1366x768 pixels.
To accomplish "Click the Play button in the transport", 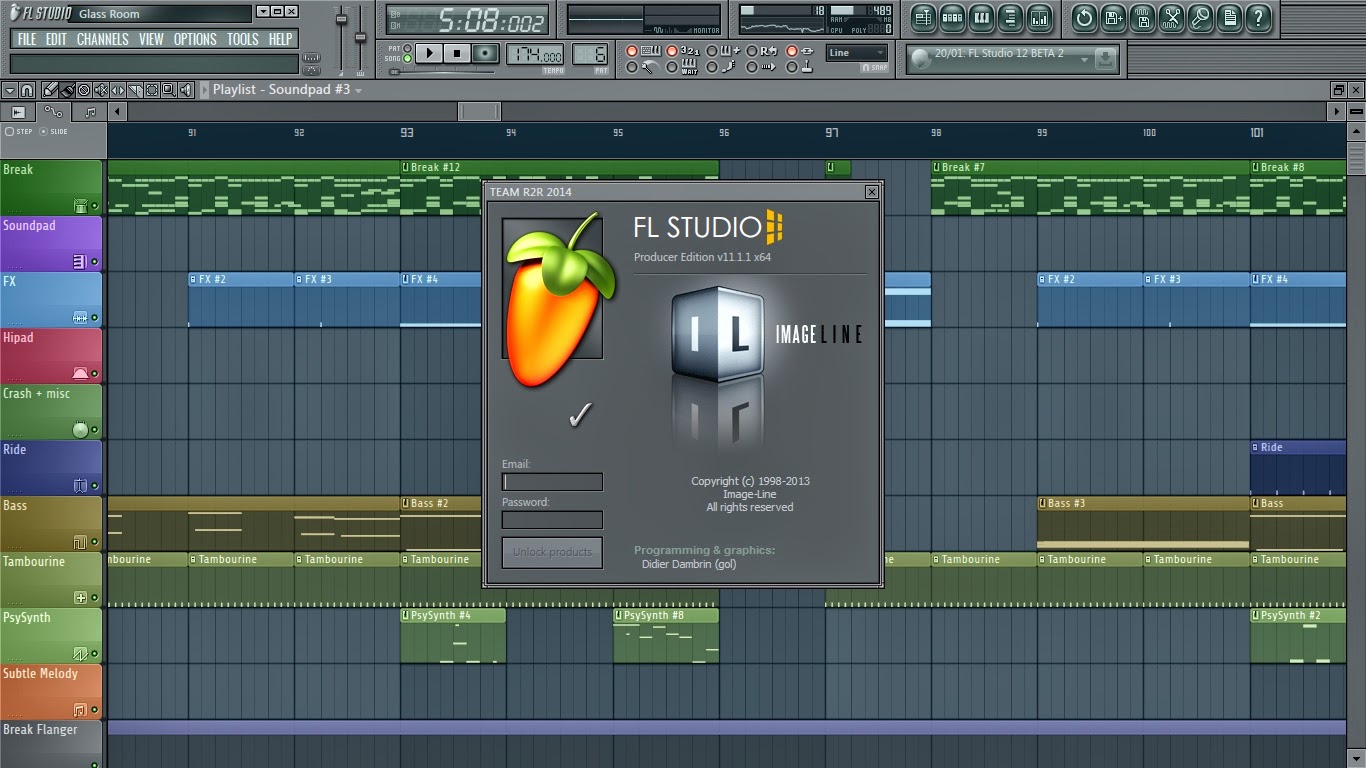I will (x=429, y=54).
